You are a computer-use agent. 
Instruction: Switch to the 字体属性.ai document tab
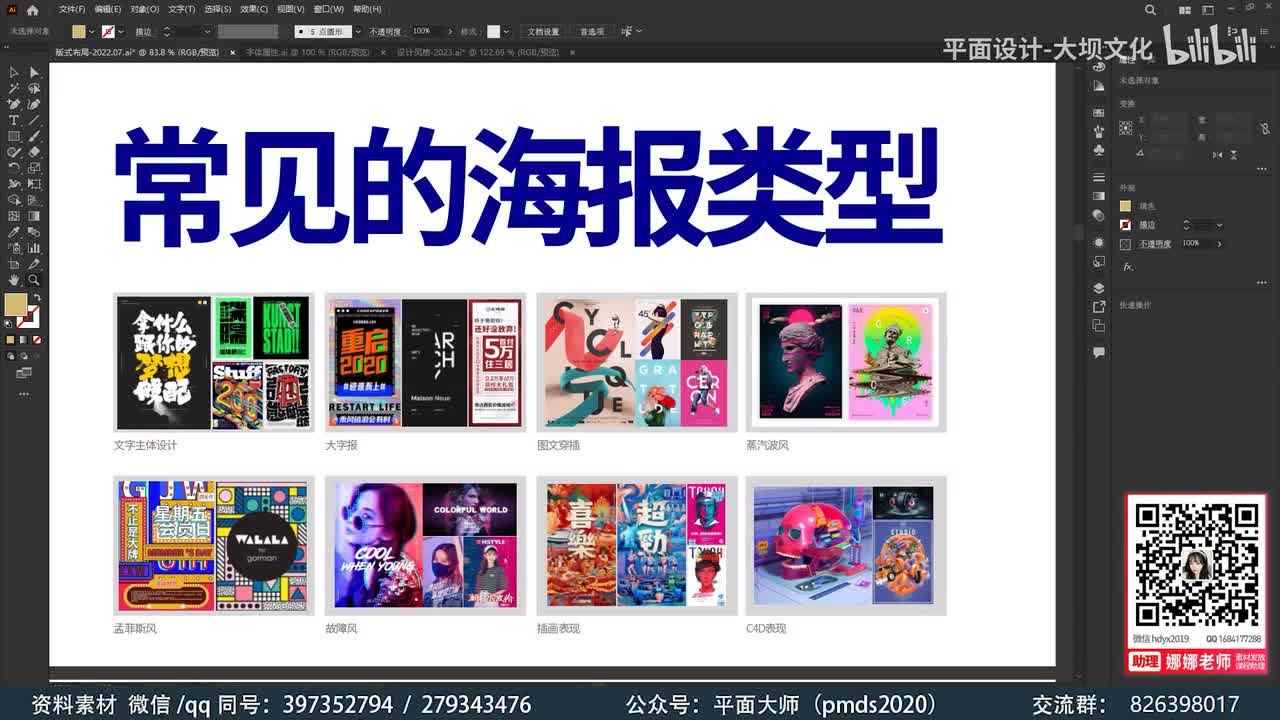[x=309, y=52]
